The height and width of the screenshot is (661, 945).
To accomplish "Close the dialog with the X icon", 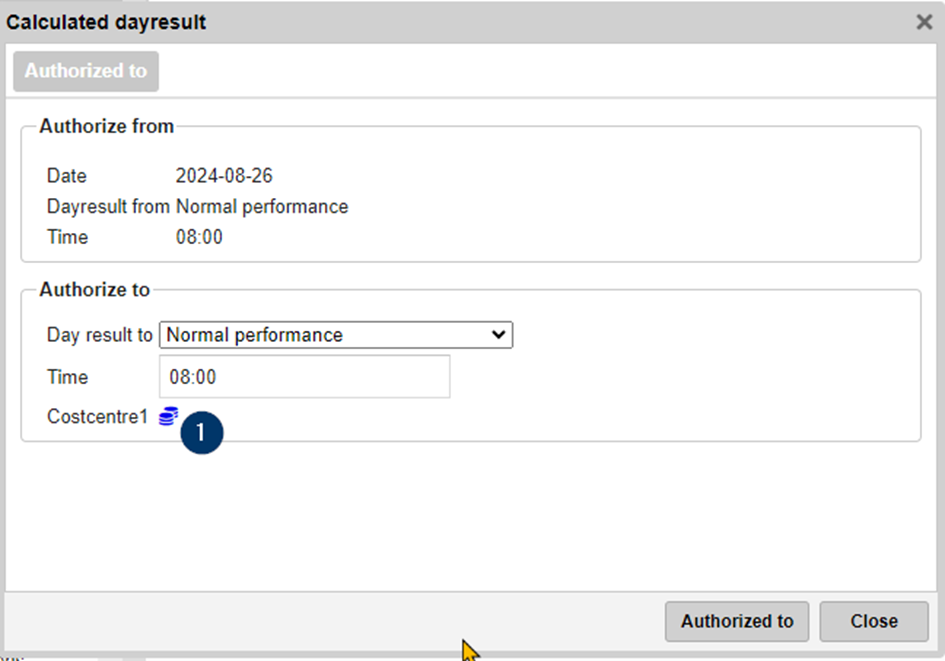I will 924,22.
